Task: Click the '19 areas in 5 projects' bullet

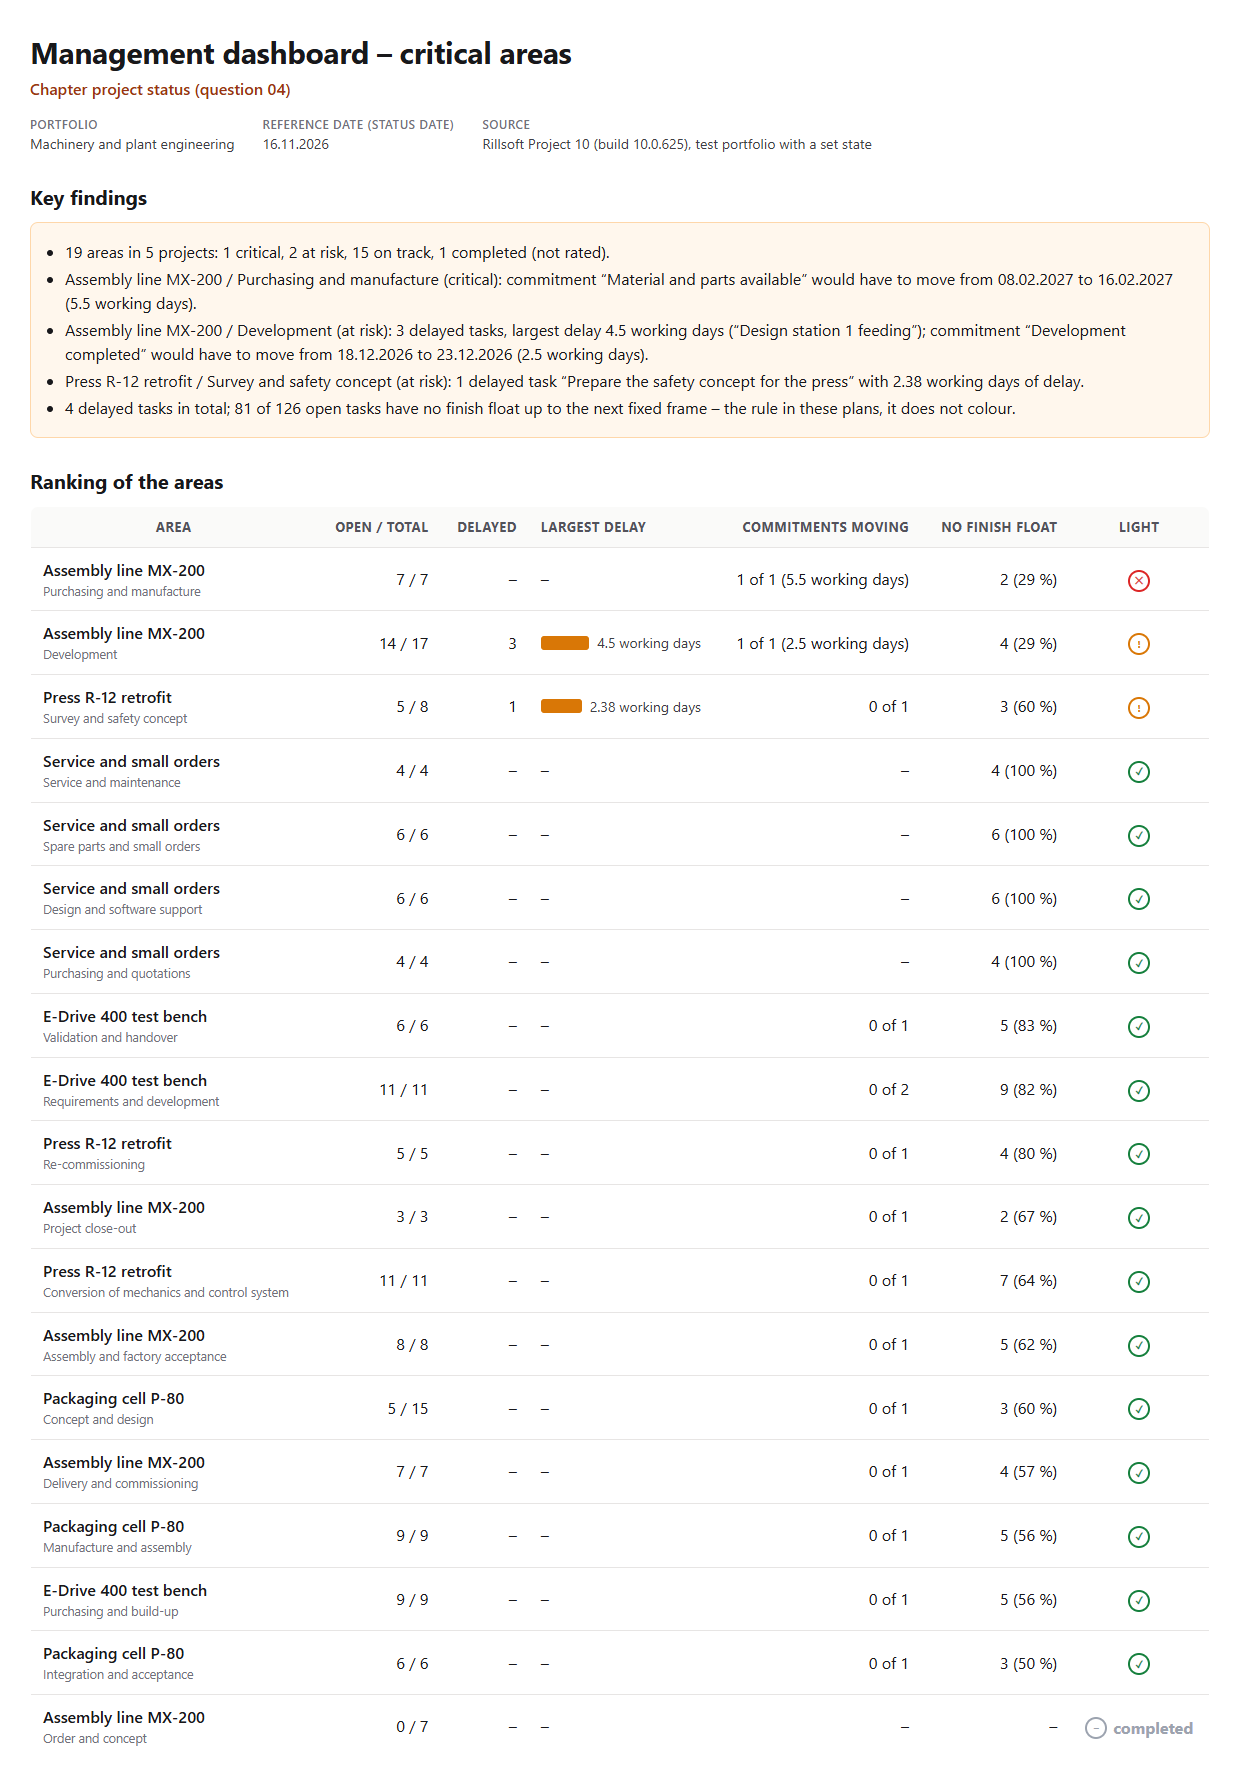Action: click(x=337, y=253)
